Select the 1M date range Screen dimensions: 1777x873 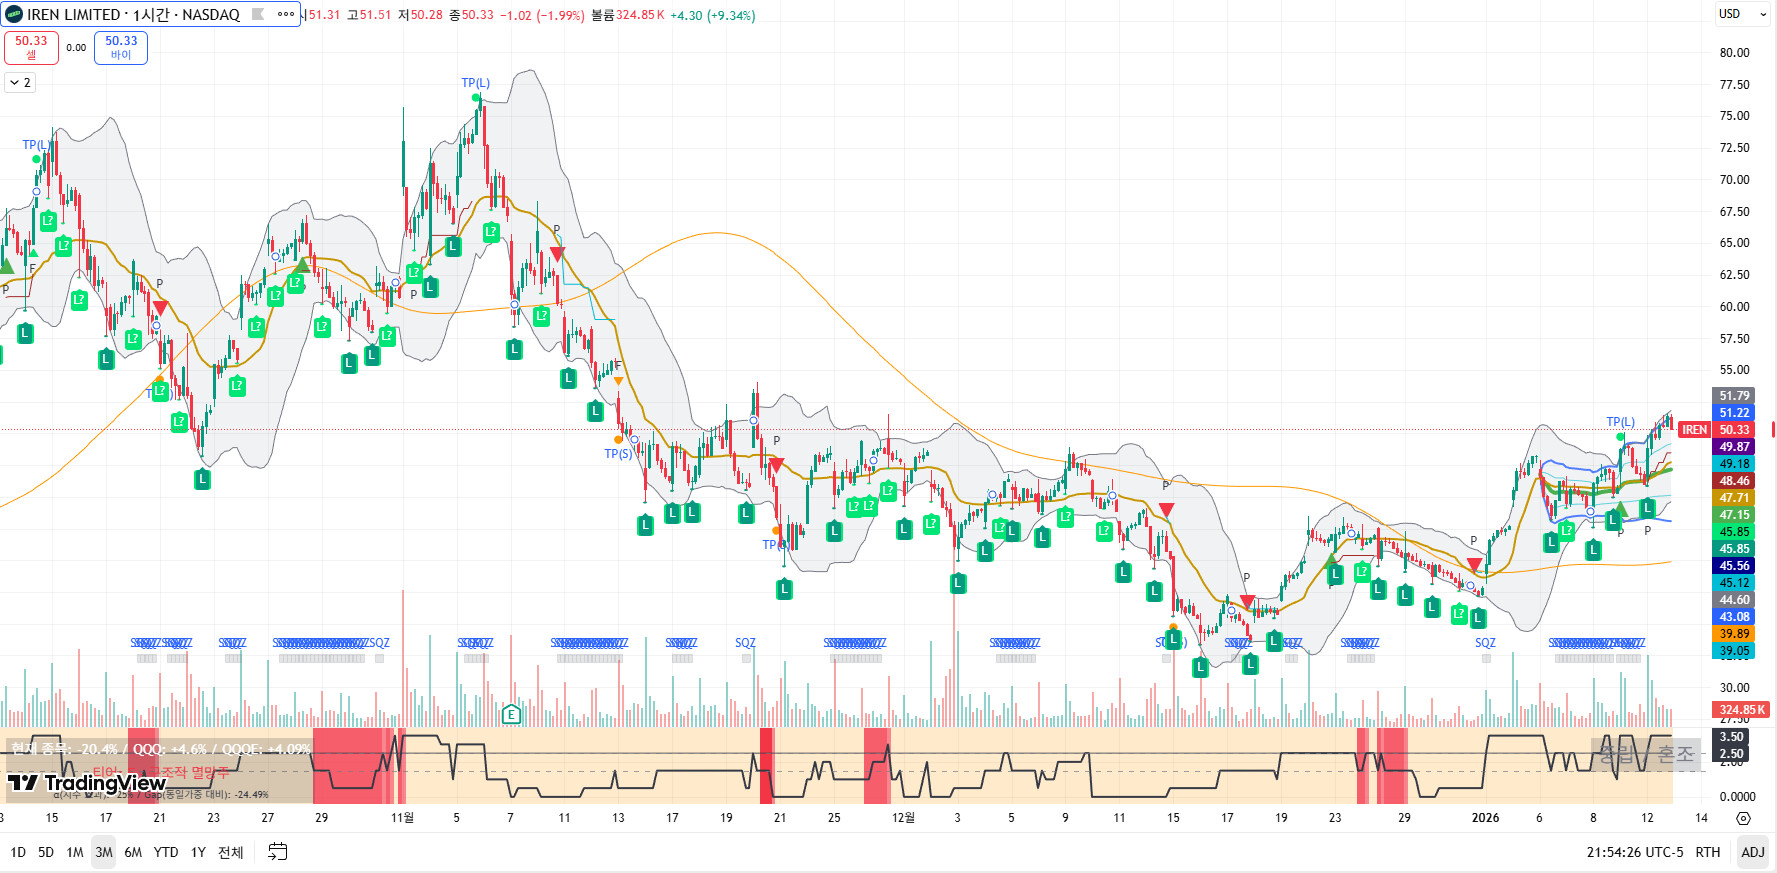point(75,852)
